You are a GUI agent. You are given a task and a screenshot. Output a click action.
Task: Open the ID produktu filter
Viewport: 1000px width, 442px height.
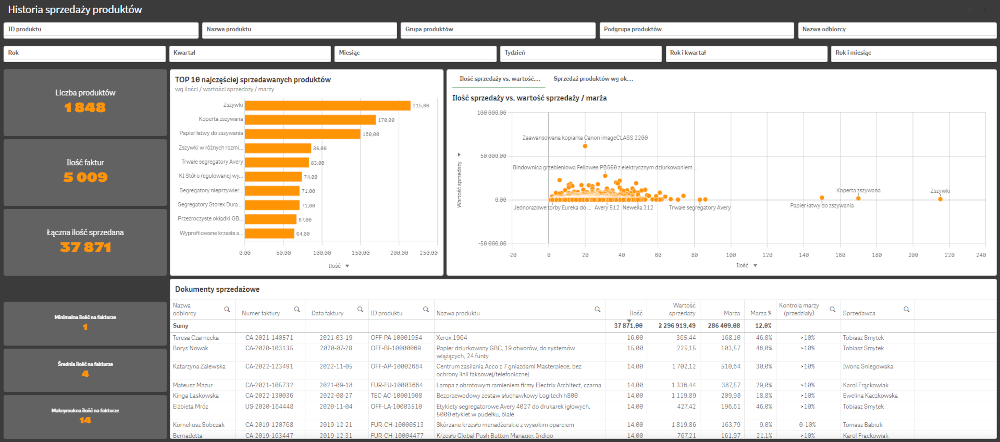click(x=101, y=29)
